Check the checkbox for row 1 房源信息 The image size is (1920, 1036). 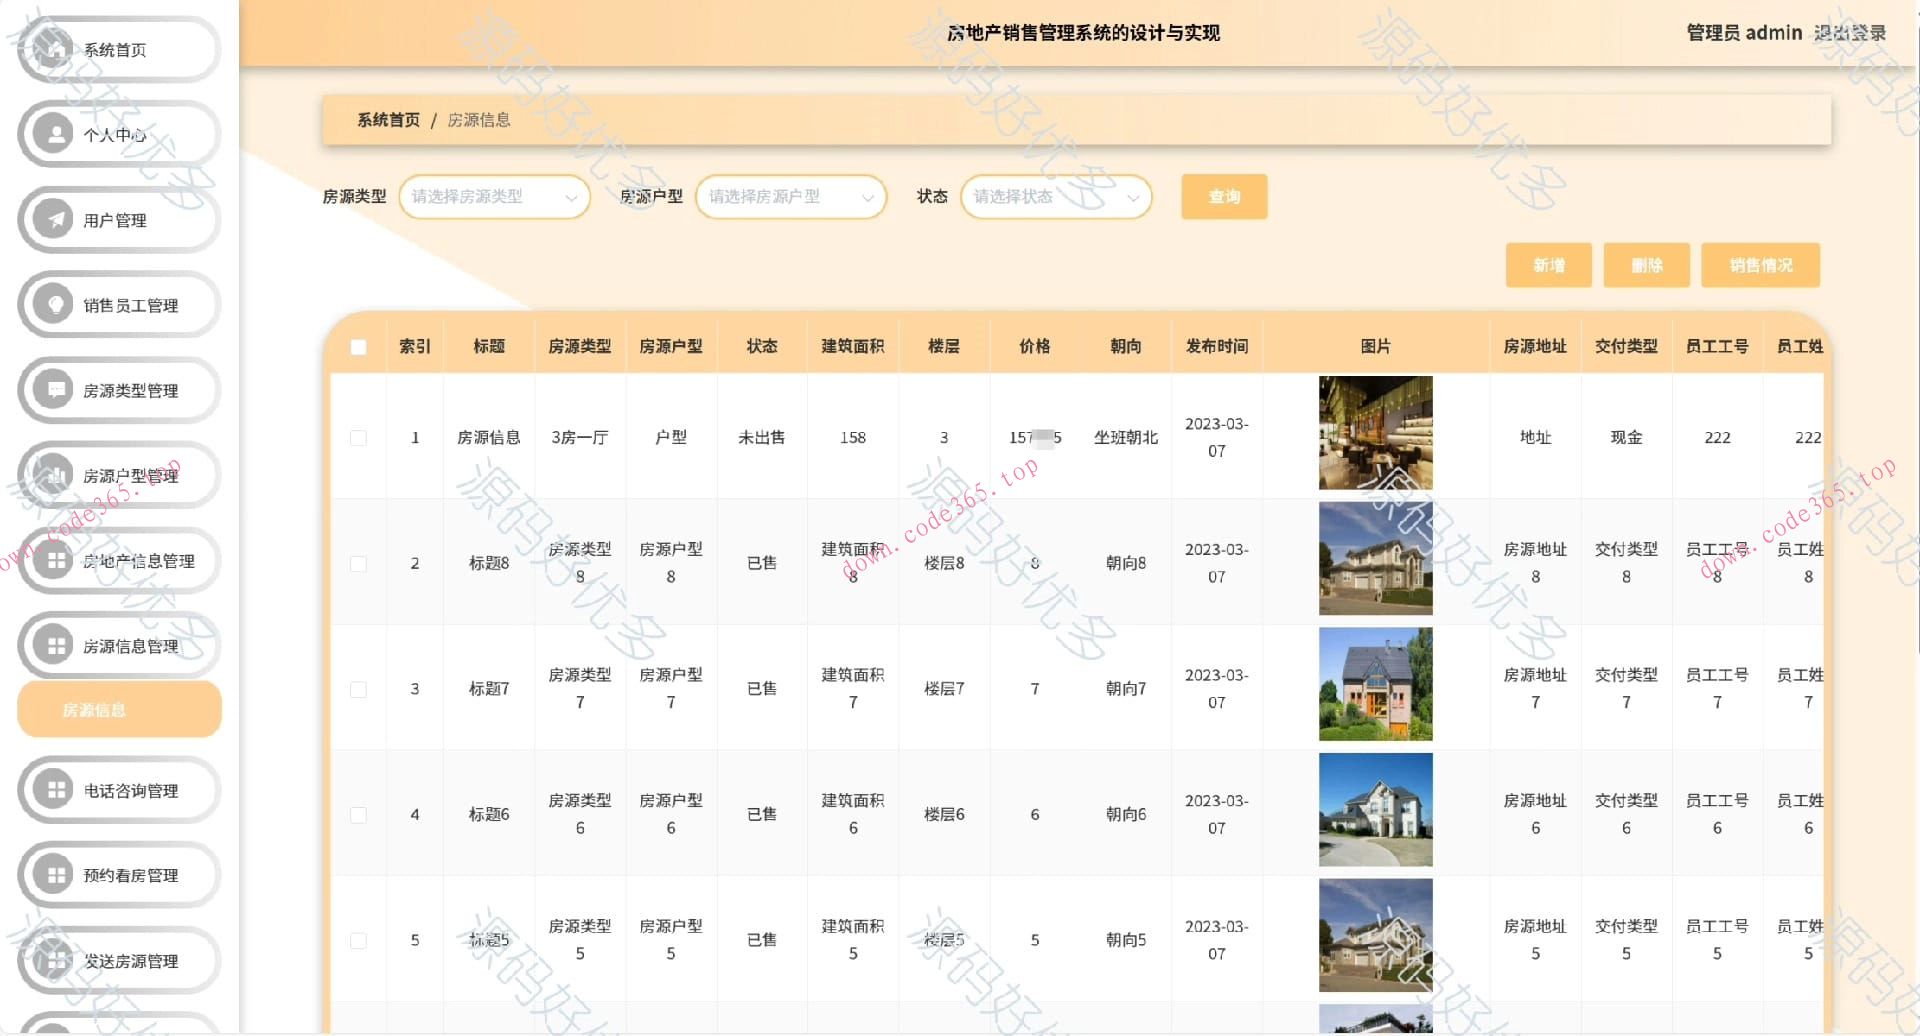point(359,437)
